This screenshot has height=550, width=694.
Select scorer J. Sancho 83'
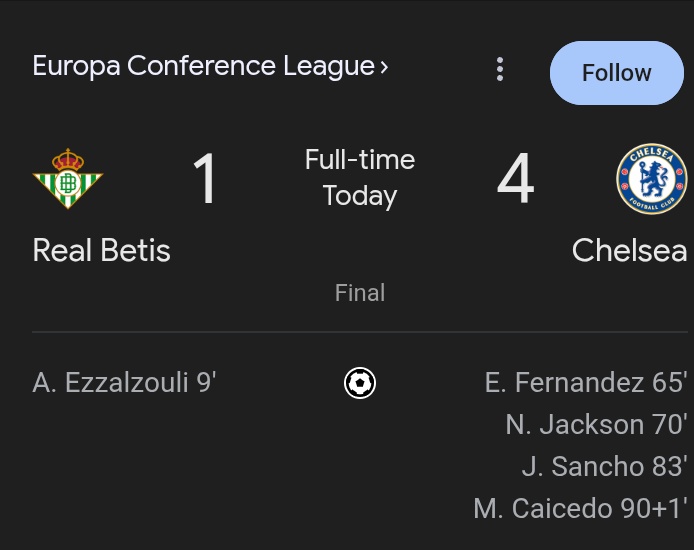[605, 466]
